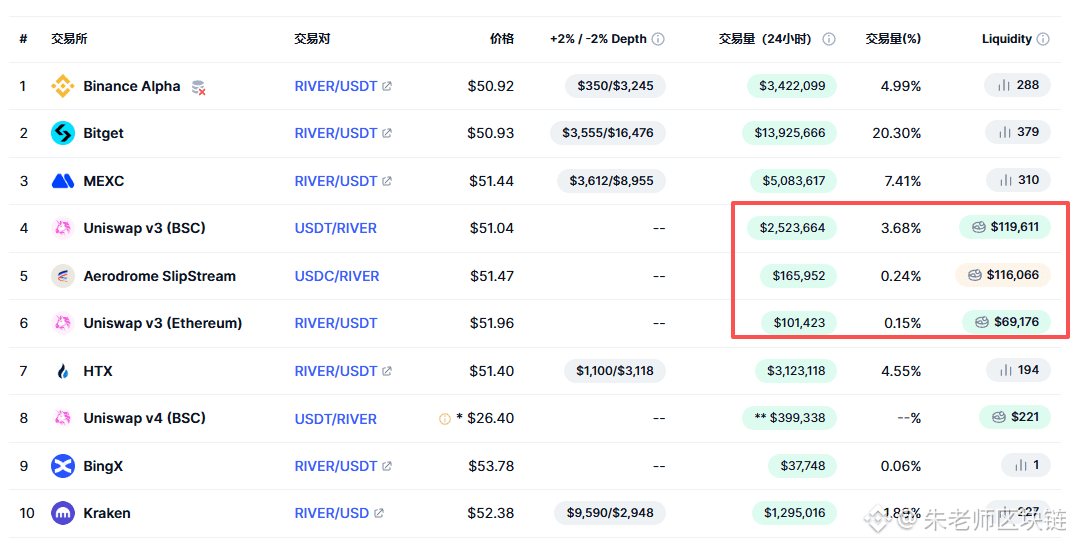This screenshot has height=545, width=1074.
Task: Click info icon beside 交易量 (24小时) header
Action: click(829, 39)
